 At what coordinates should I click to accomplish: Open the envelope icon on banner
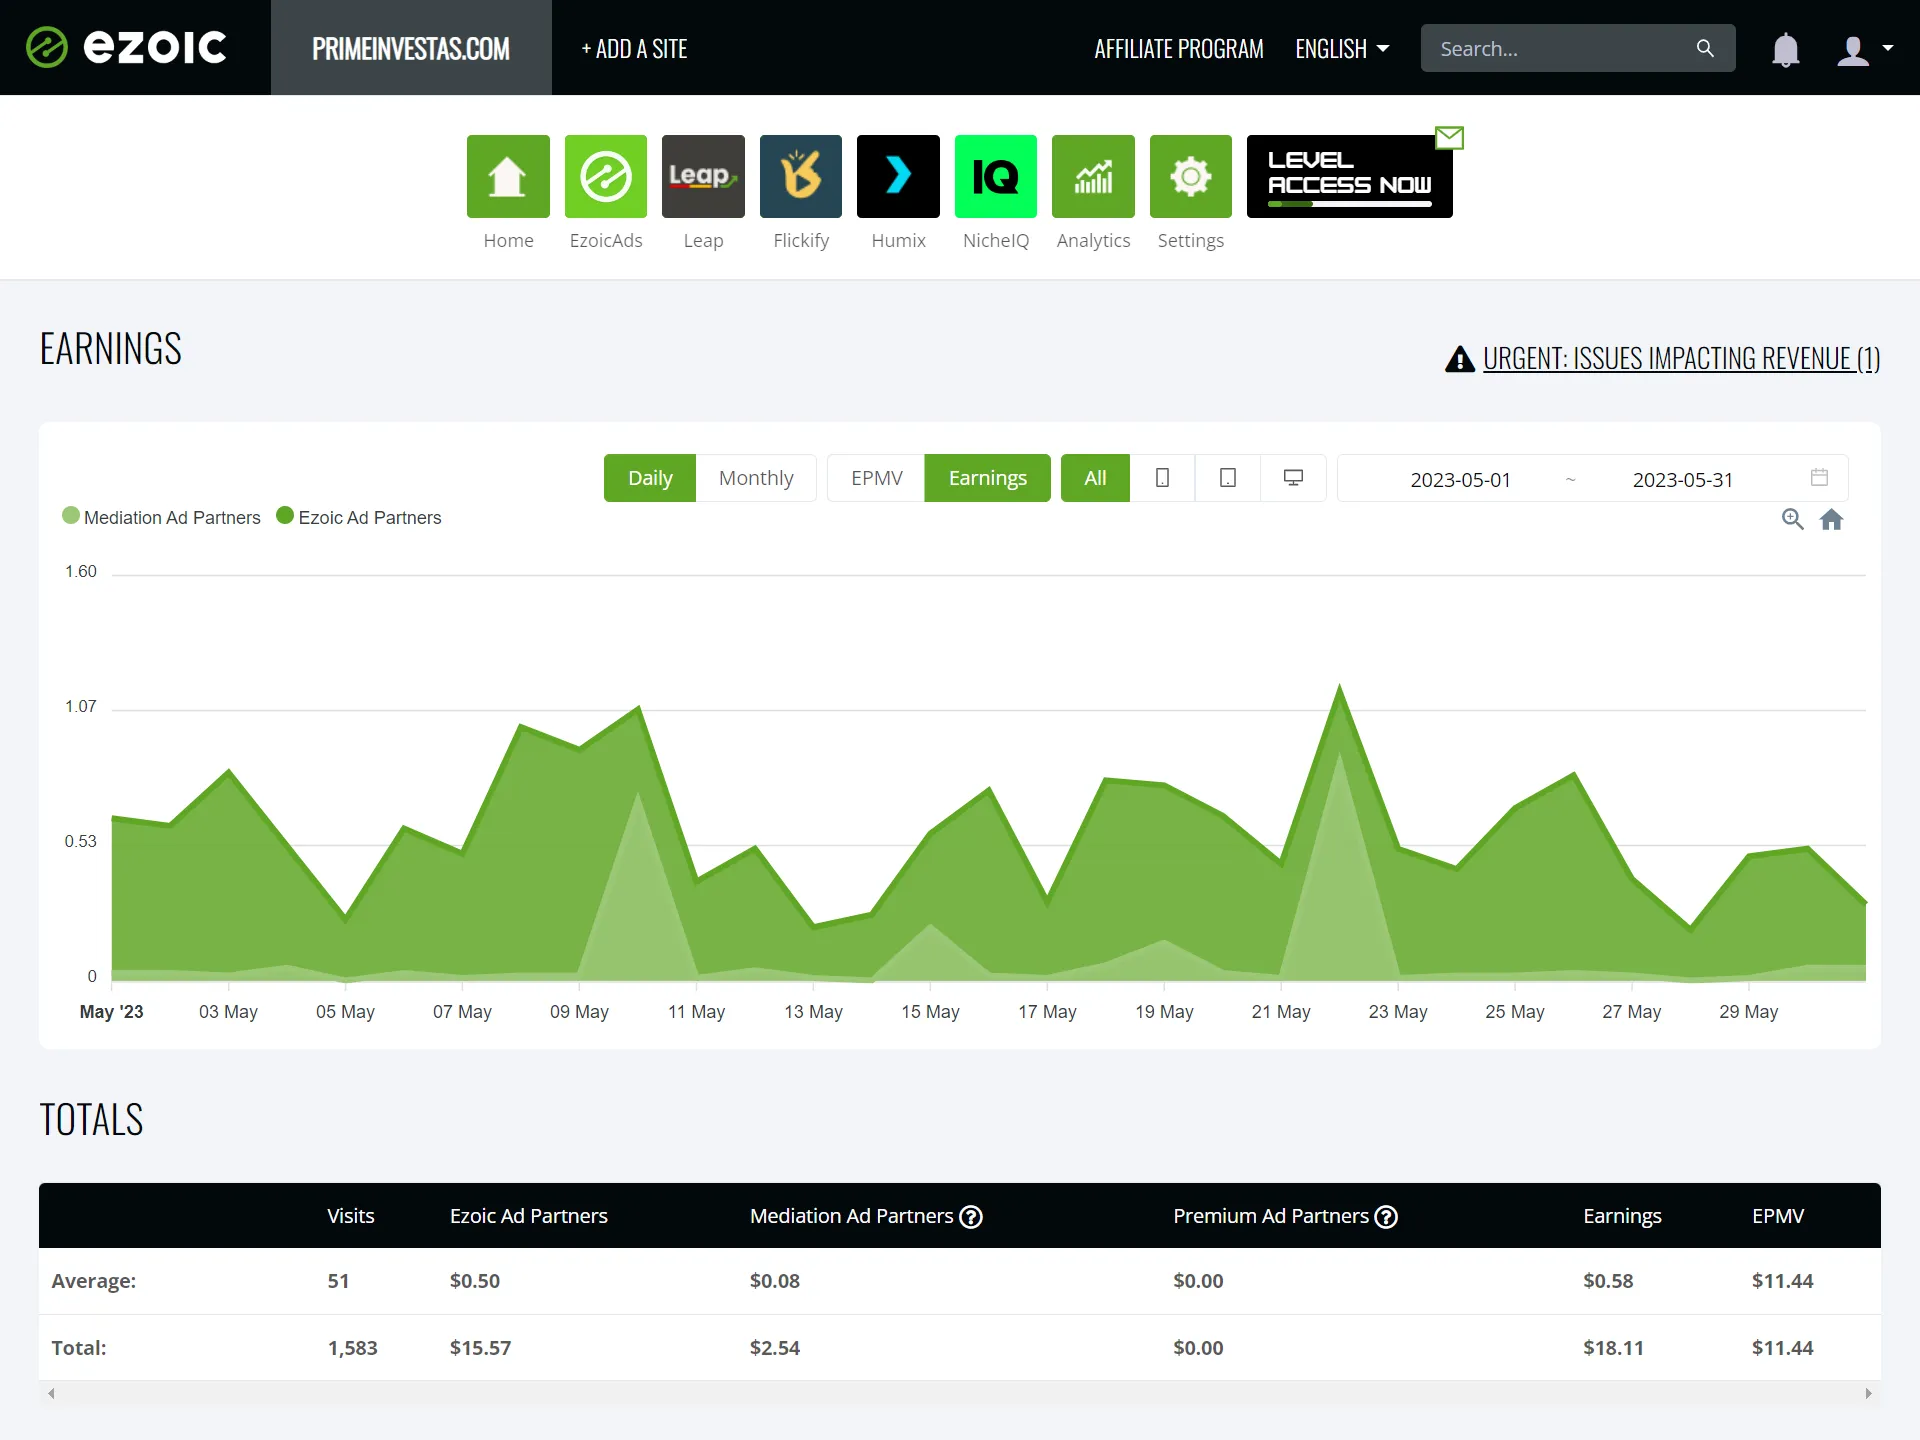coord(1449,137)
